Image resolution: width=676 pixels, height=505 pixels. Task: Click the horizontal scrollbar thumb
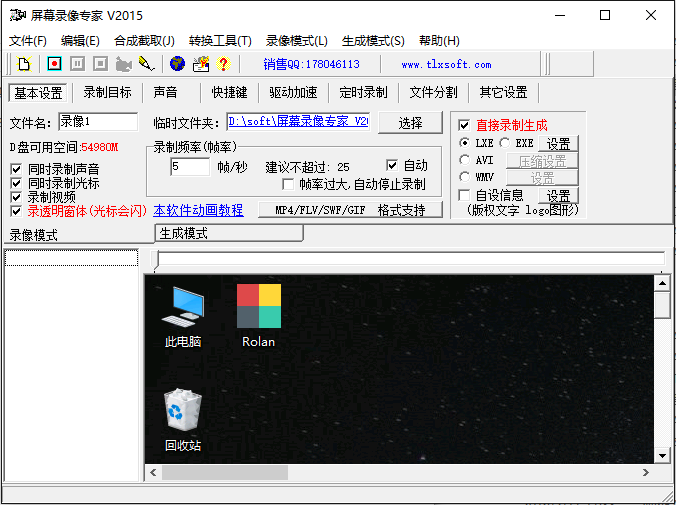pyautogui.click(x=225, y=473)
